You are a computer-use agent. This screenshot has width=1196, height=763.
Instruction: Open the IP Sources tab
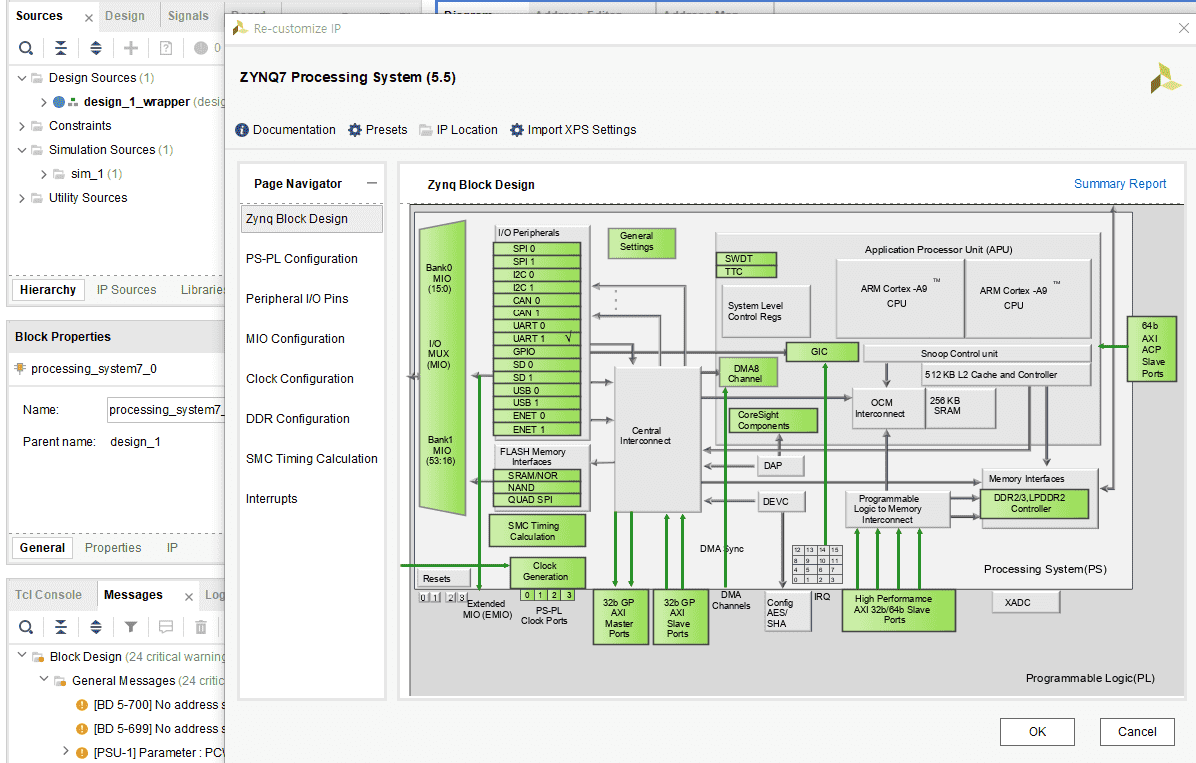tap(127, 290)
